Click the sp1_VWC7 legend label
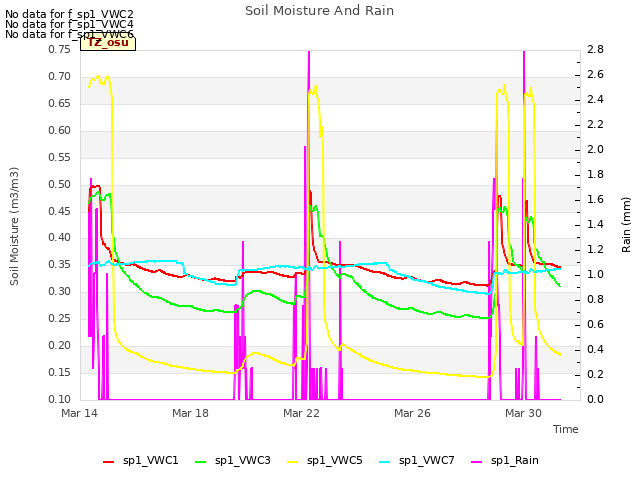 tap(427, 460)
